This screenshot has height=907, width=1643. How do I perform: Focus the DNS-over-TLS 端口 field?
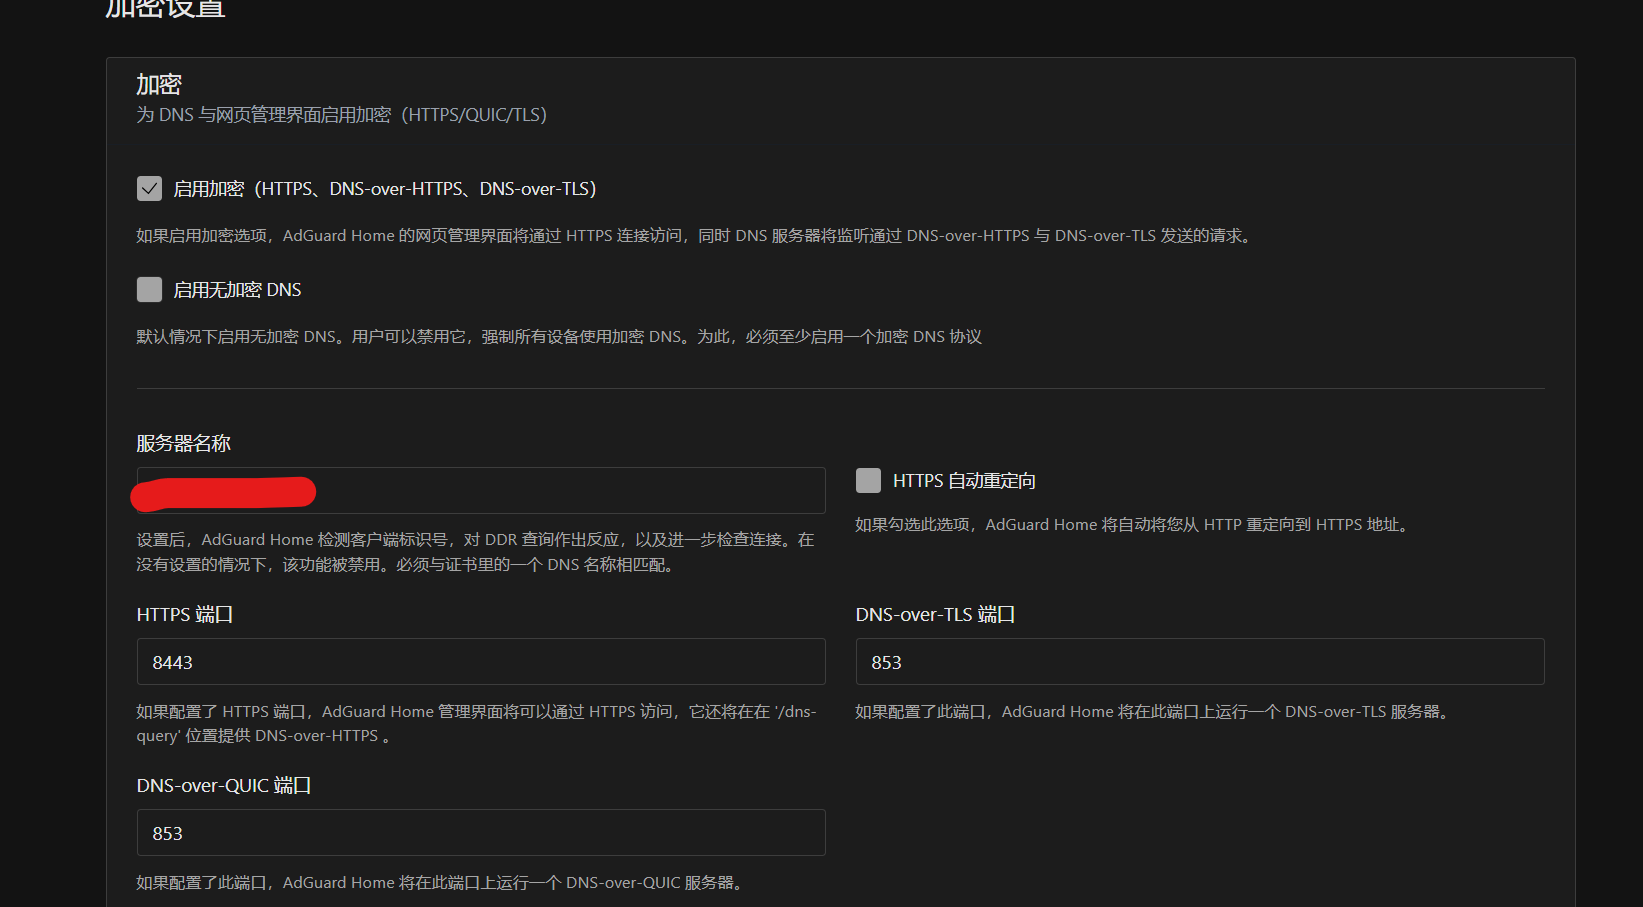point(1200,662)
